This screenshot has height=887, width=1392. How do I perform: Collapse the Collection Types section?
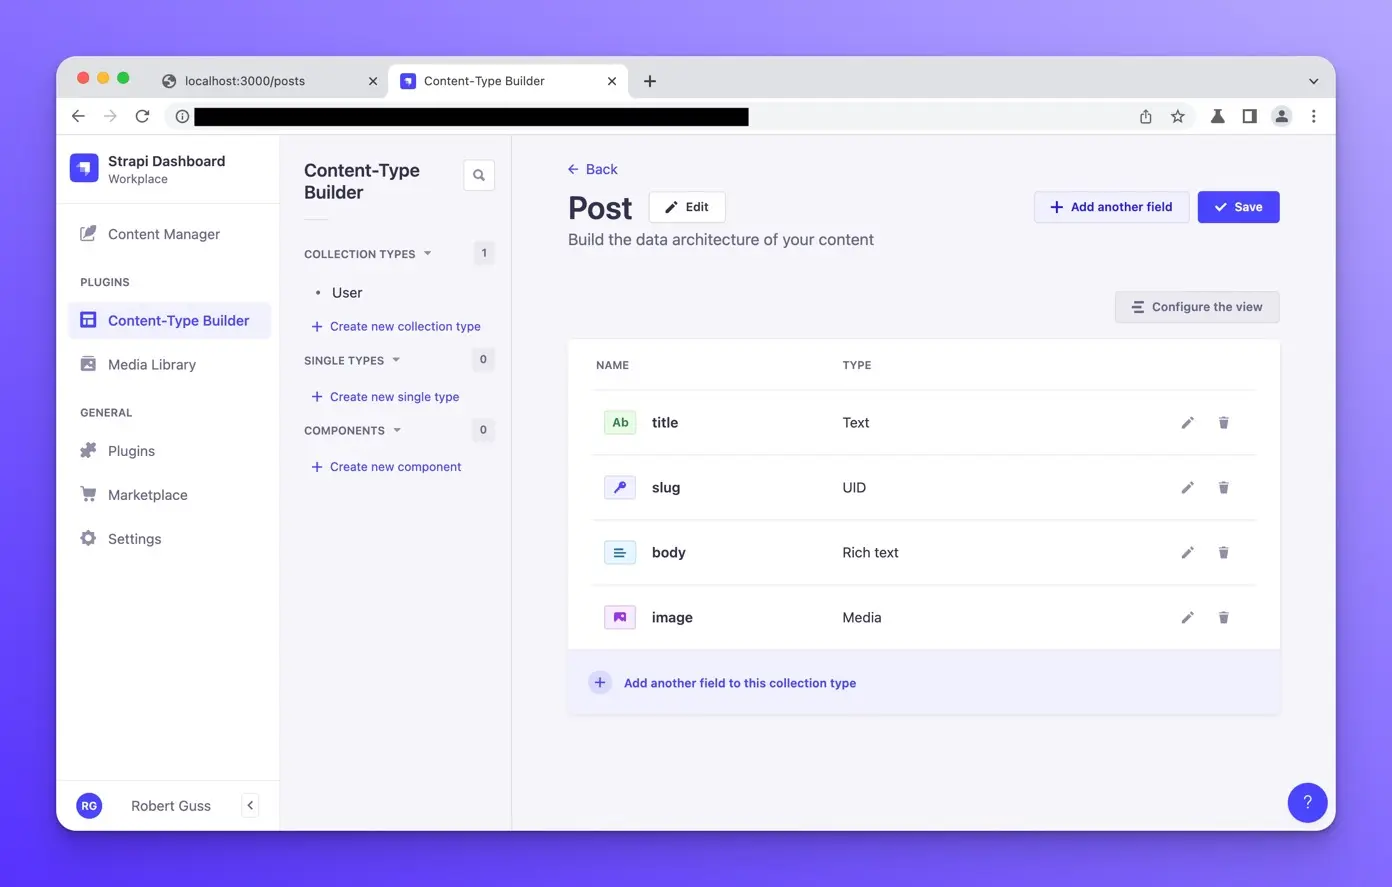pyautogui.click(x=427, y=254)
